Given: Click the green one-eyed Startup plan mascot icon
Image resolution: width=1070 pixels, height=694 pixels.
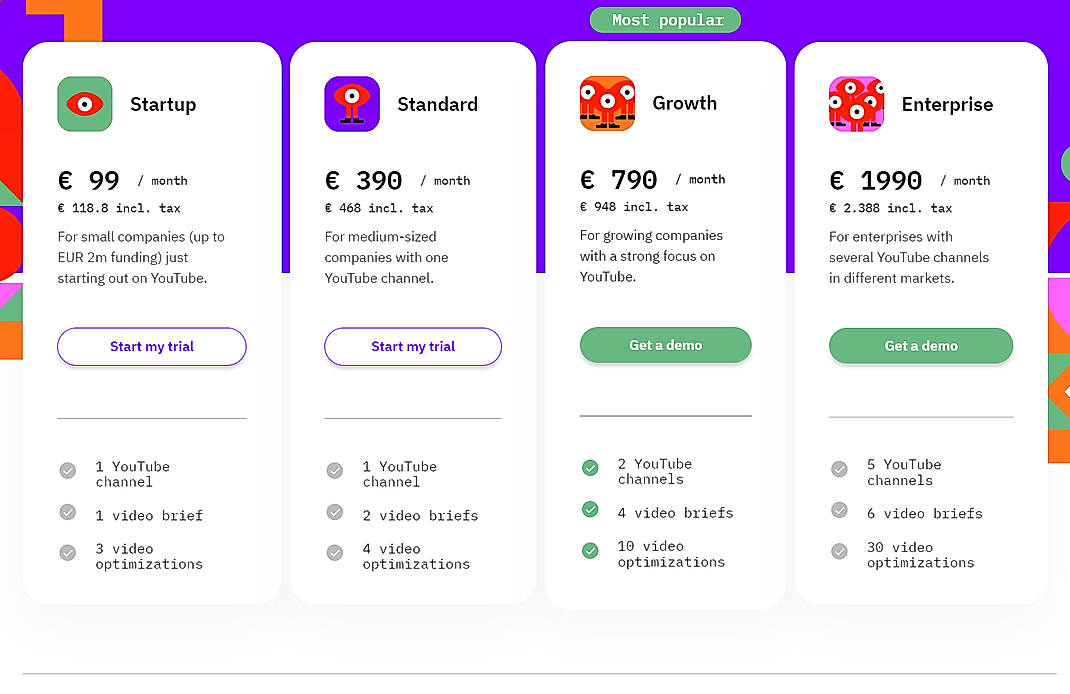Looking at the screenshot, I should (x=85, y=103).
